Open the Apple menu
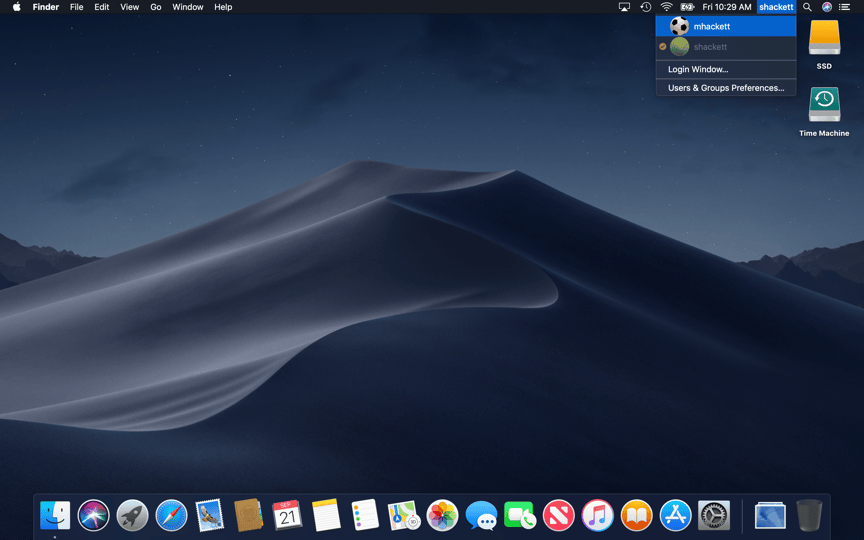864x540 pixels. click(17, 7)
